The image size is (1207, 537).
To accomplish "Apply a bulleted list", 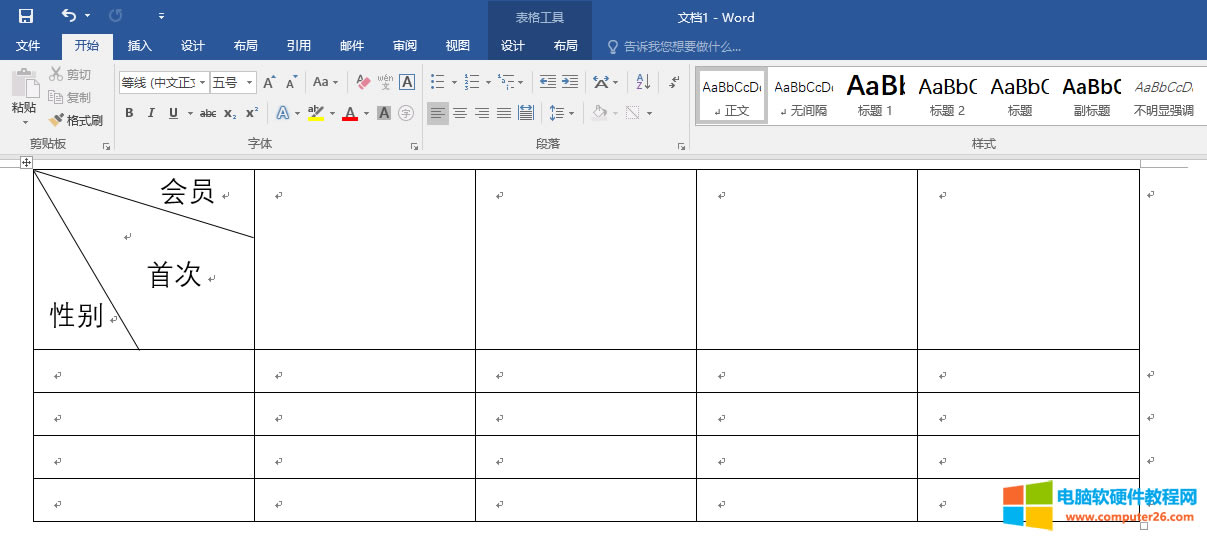I will coord(437,82).
